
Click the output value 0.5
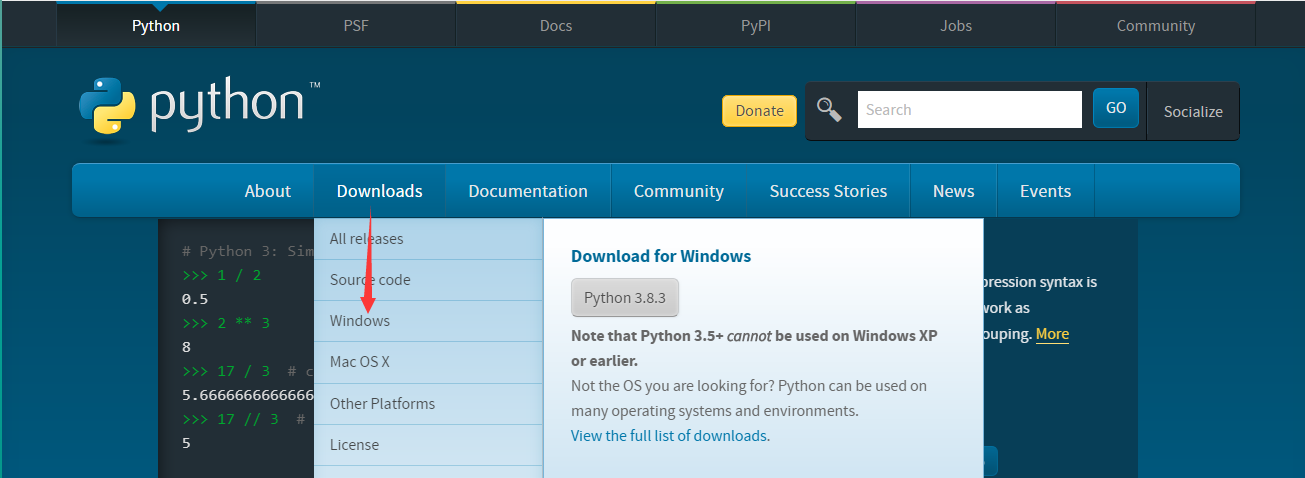(195, 299)
